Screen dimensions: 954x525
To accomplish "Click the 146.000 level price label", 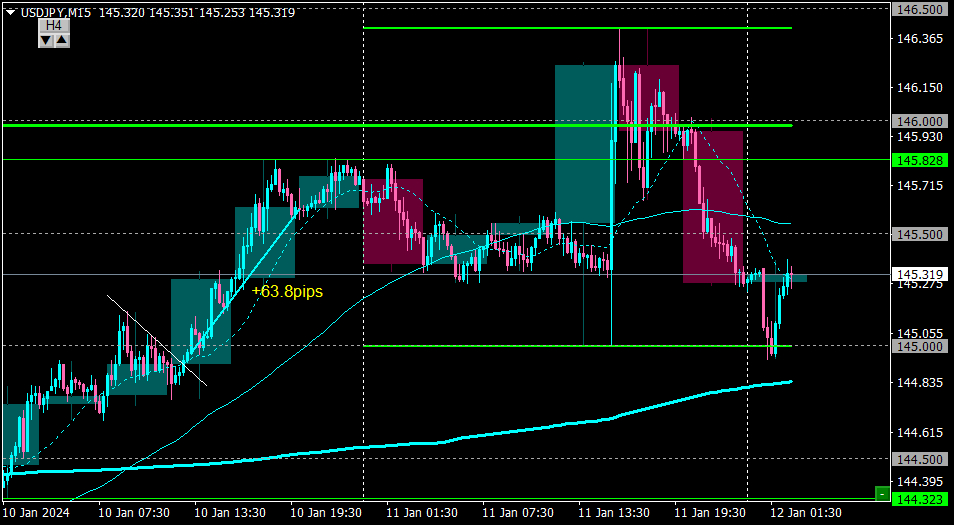I will click(920, 121).
